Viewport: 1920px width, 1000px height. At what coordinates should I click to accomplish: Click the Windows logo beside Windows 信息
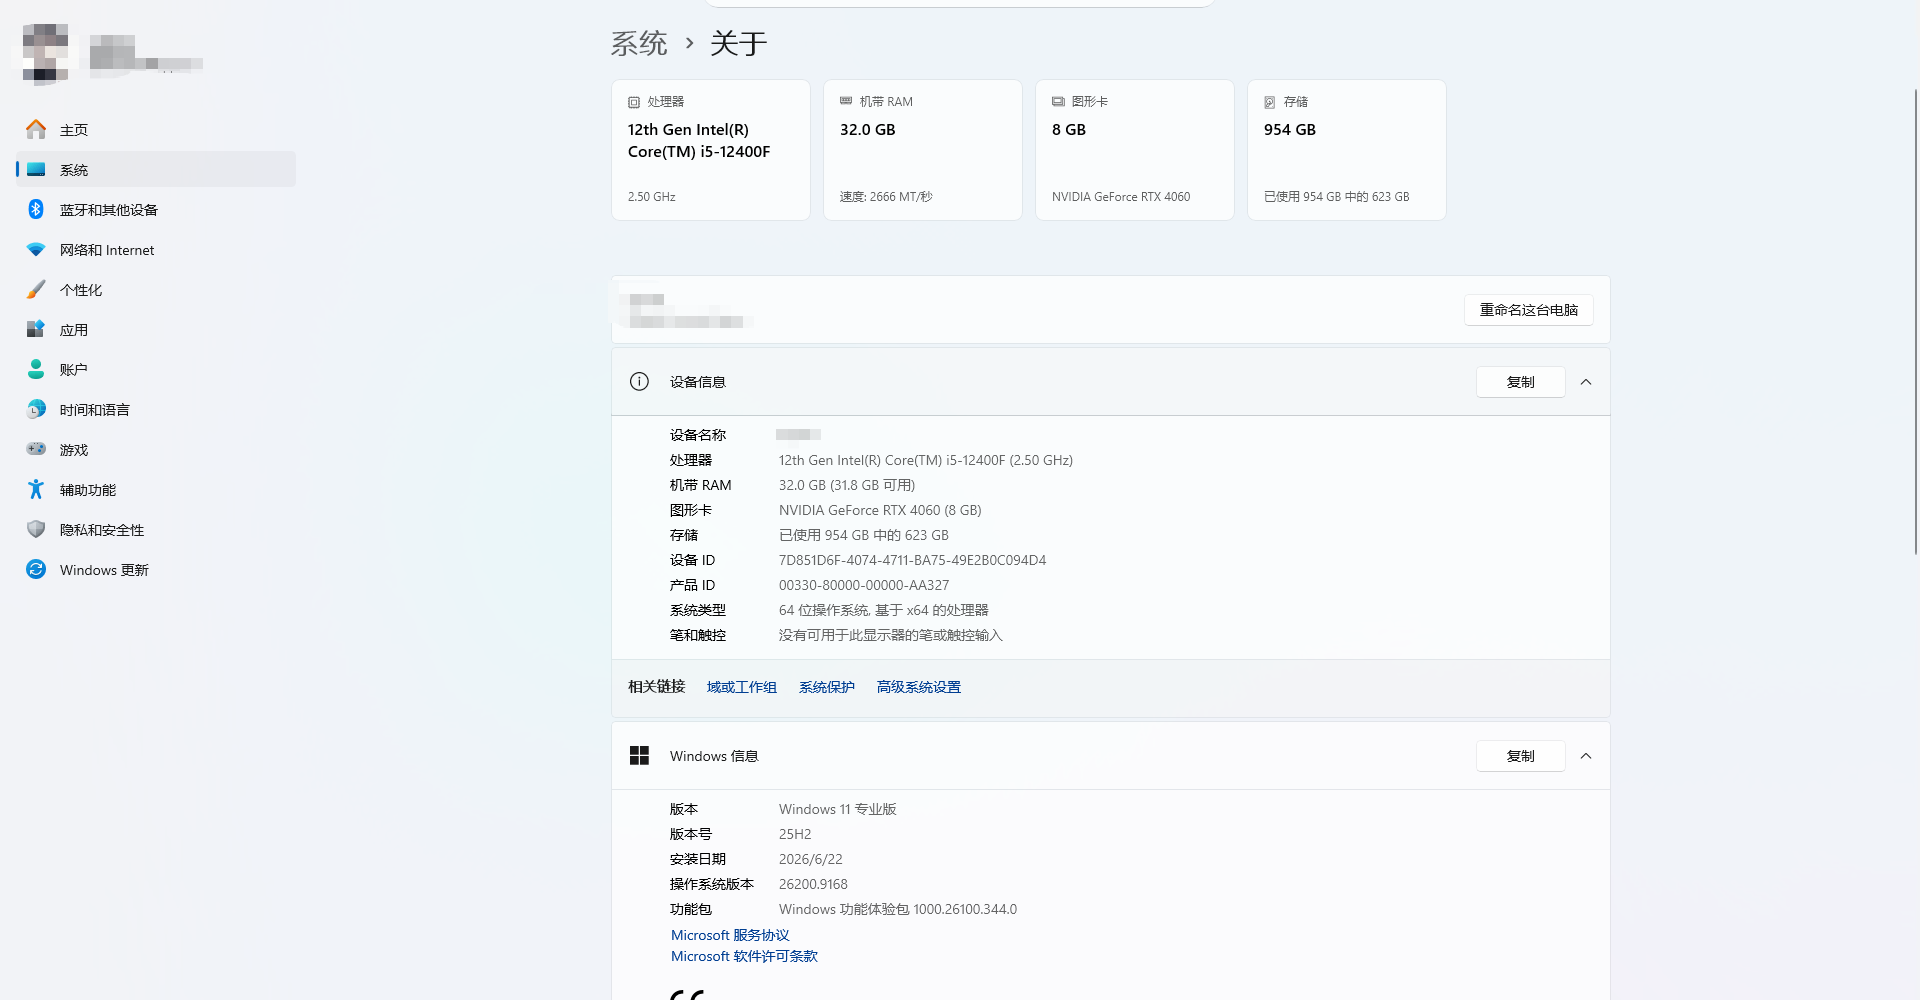pos(639,755)
